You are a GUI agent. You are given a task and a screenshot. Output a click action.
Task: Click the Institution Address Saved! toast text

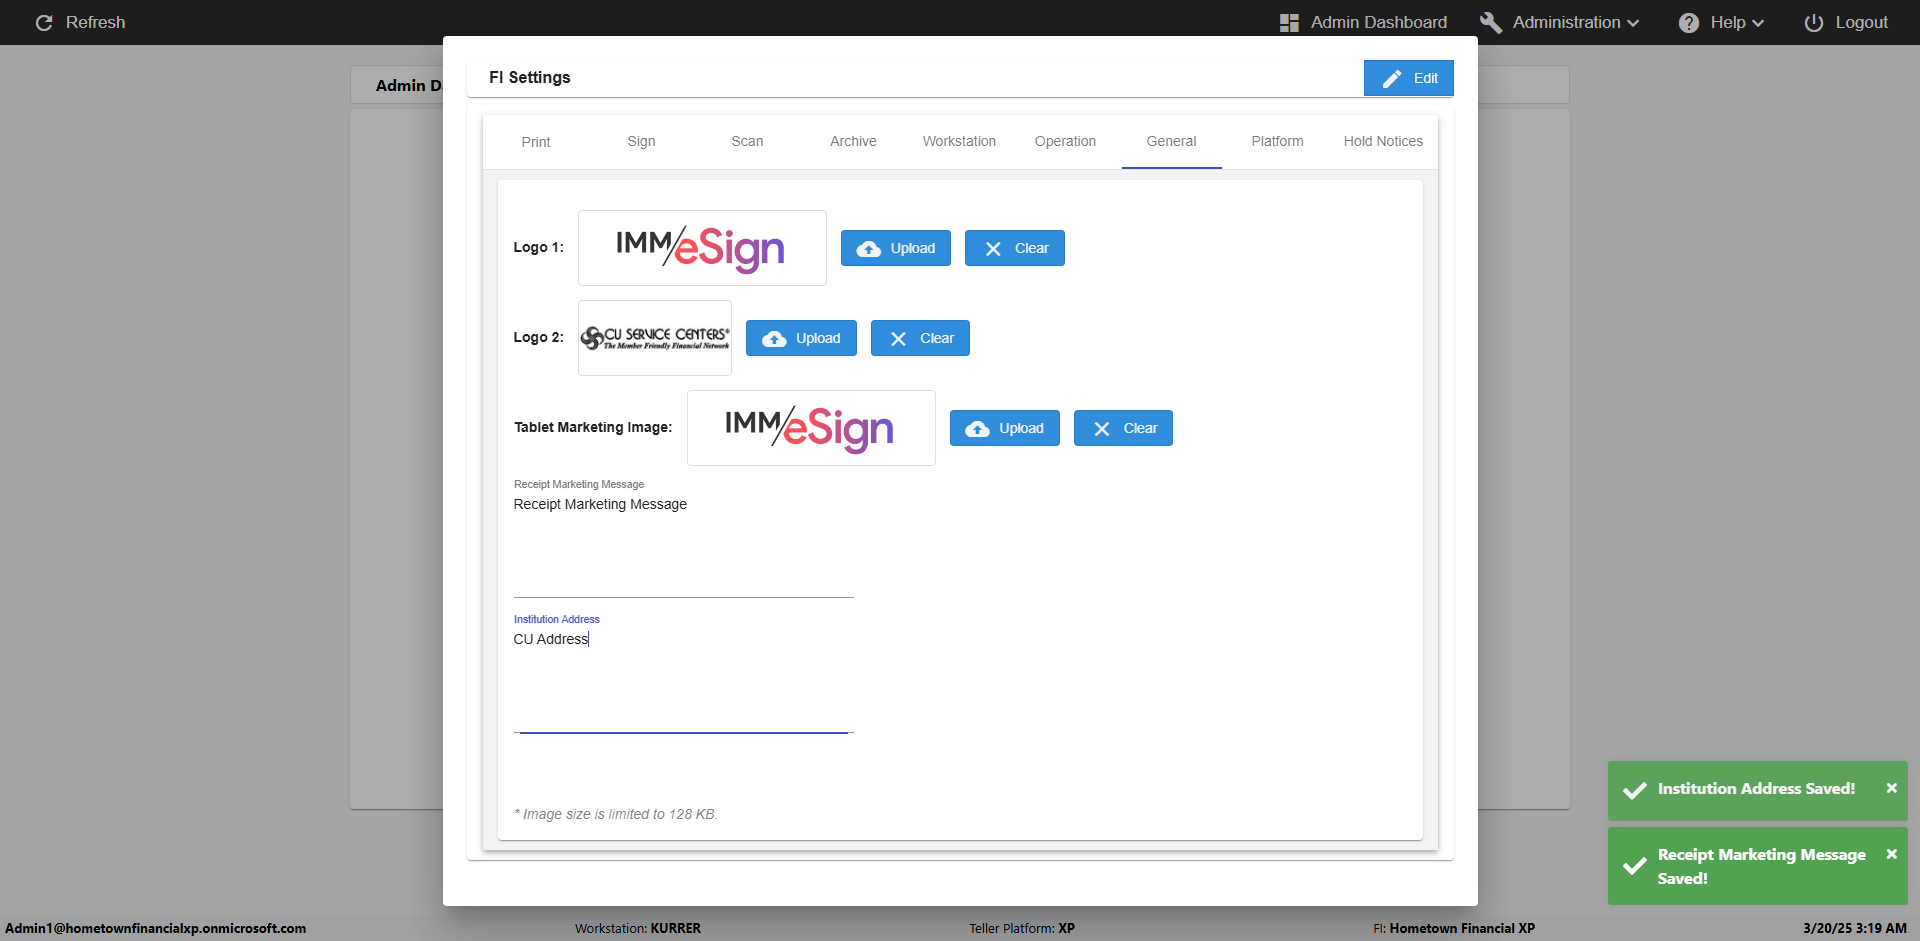[1756, 788]
